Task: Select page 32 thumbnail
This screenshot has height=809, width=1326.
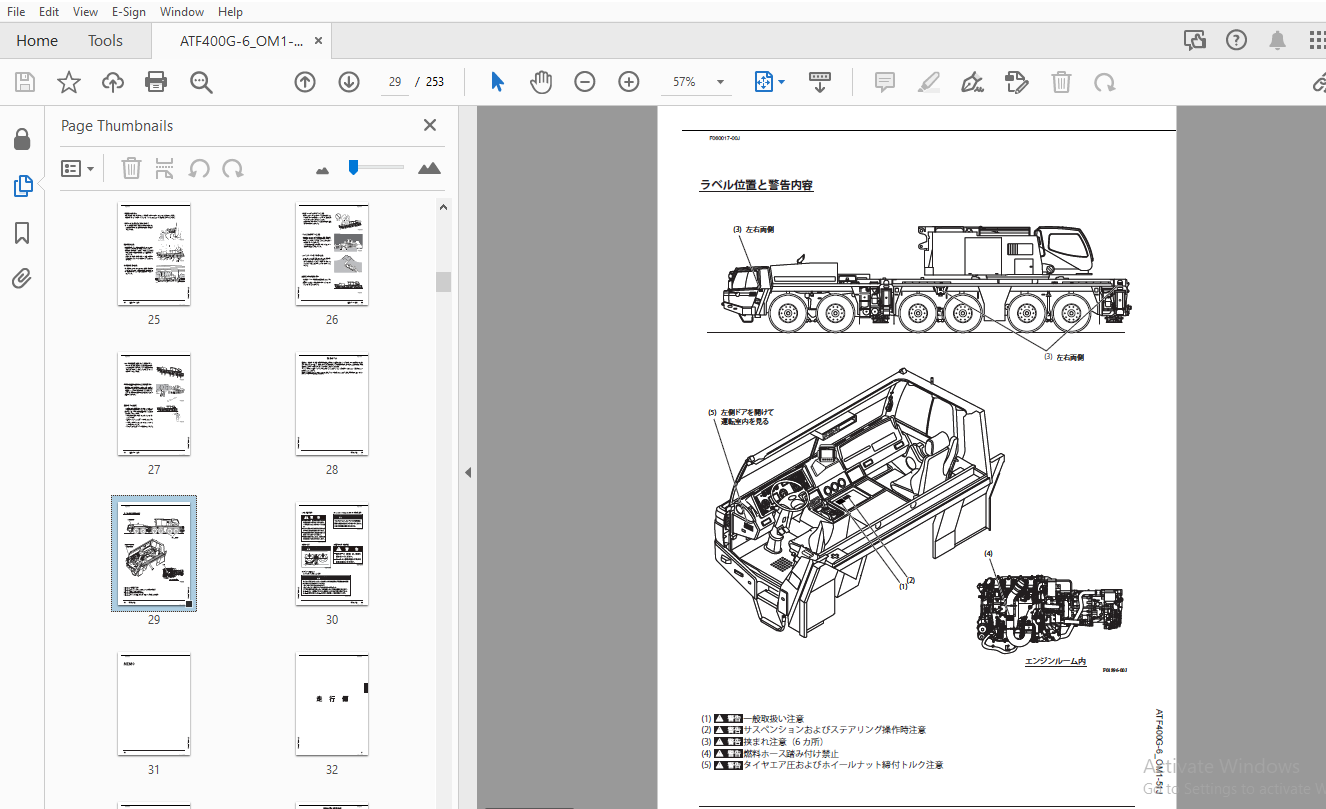Action: [x=332, y=705]
